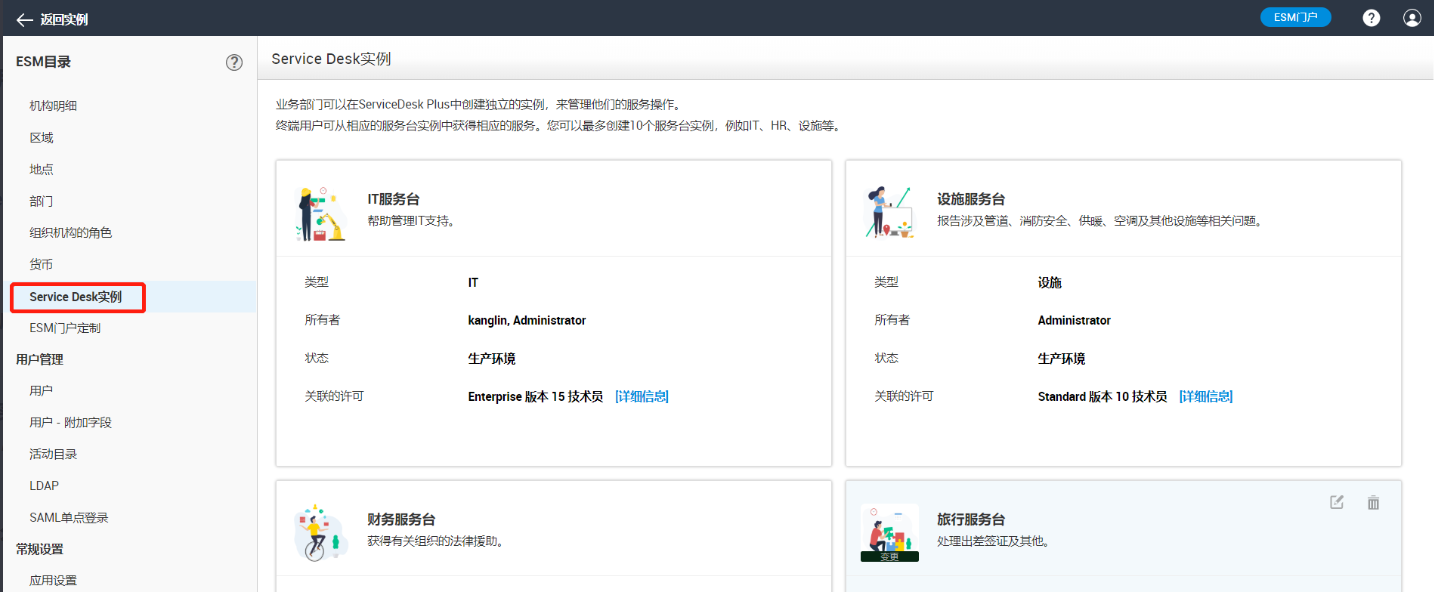Open 用户 sidebar item
Viewport: 1434px width, 592px height.
click(41, 391)
